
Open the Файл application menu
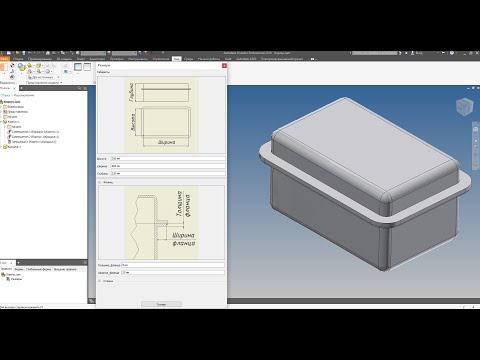(5, 59)
